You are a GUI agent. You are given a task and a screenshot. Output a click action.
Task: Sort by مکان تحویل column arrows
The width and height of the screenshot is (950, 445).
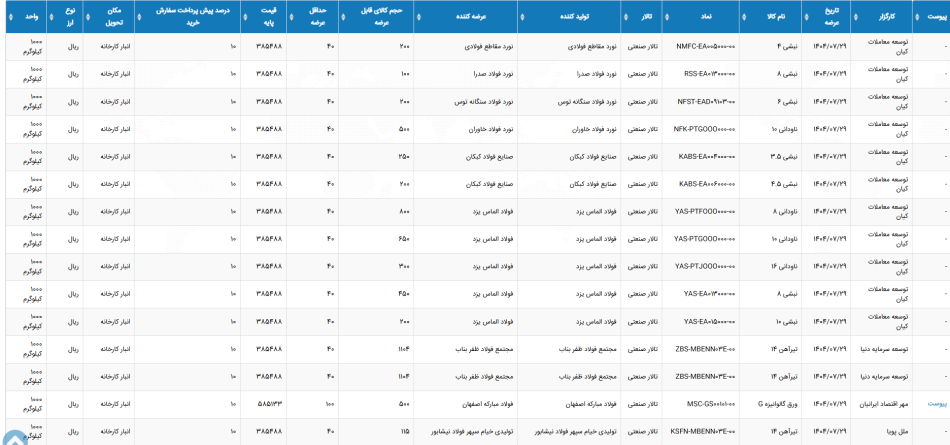tap(88, 16)
